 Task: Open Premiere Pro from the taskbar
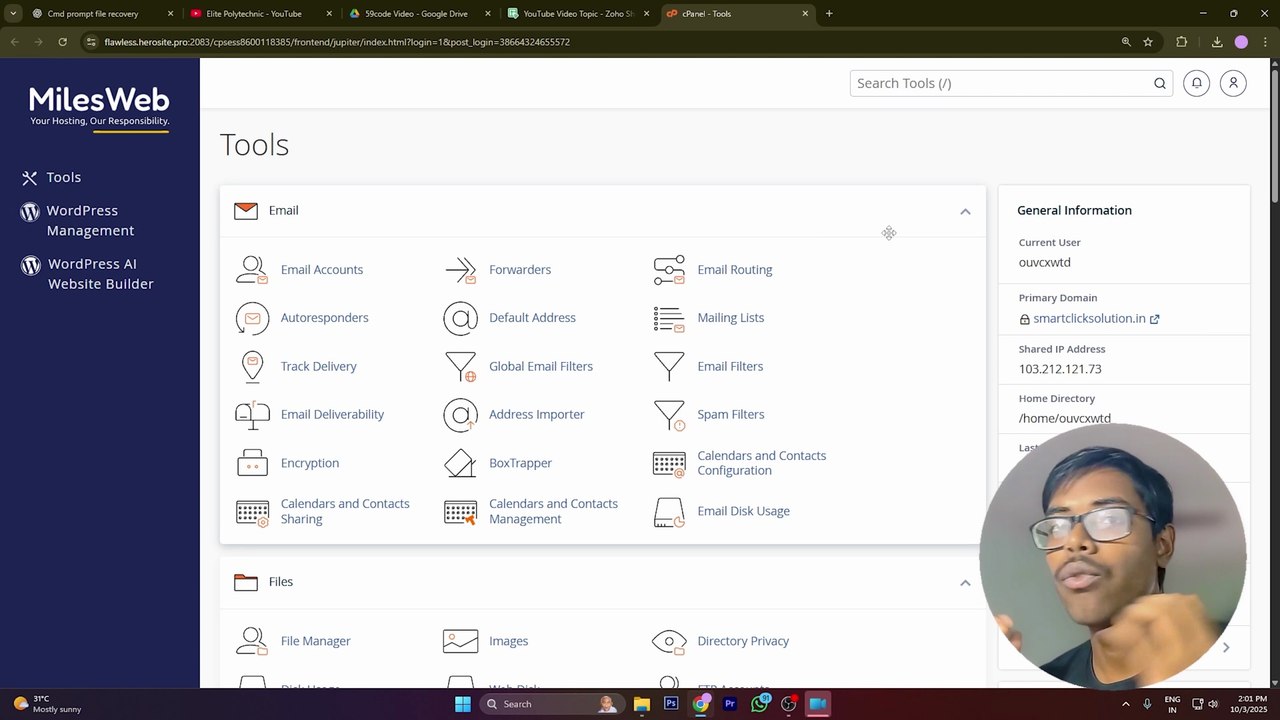(x=730, y=704)
